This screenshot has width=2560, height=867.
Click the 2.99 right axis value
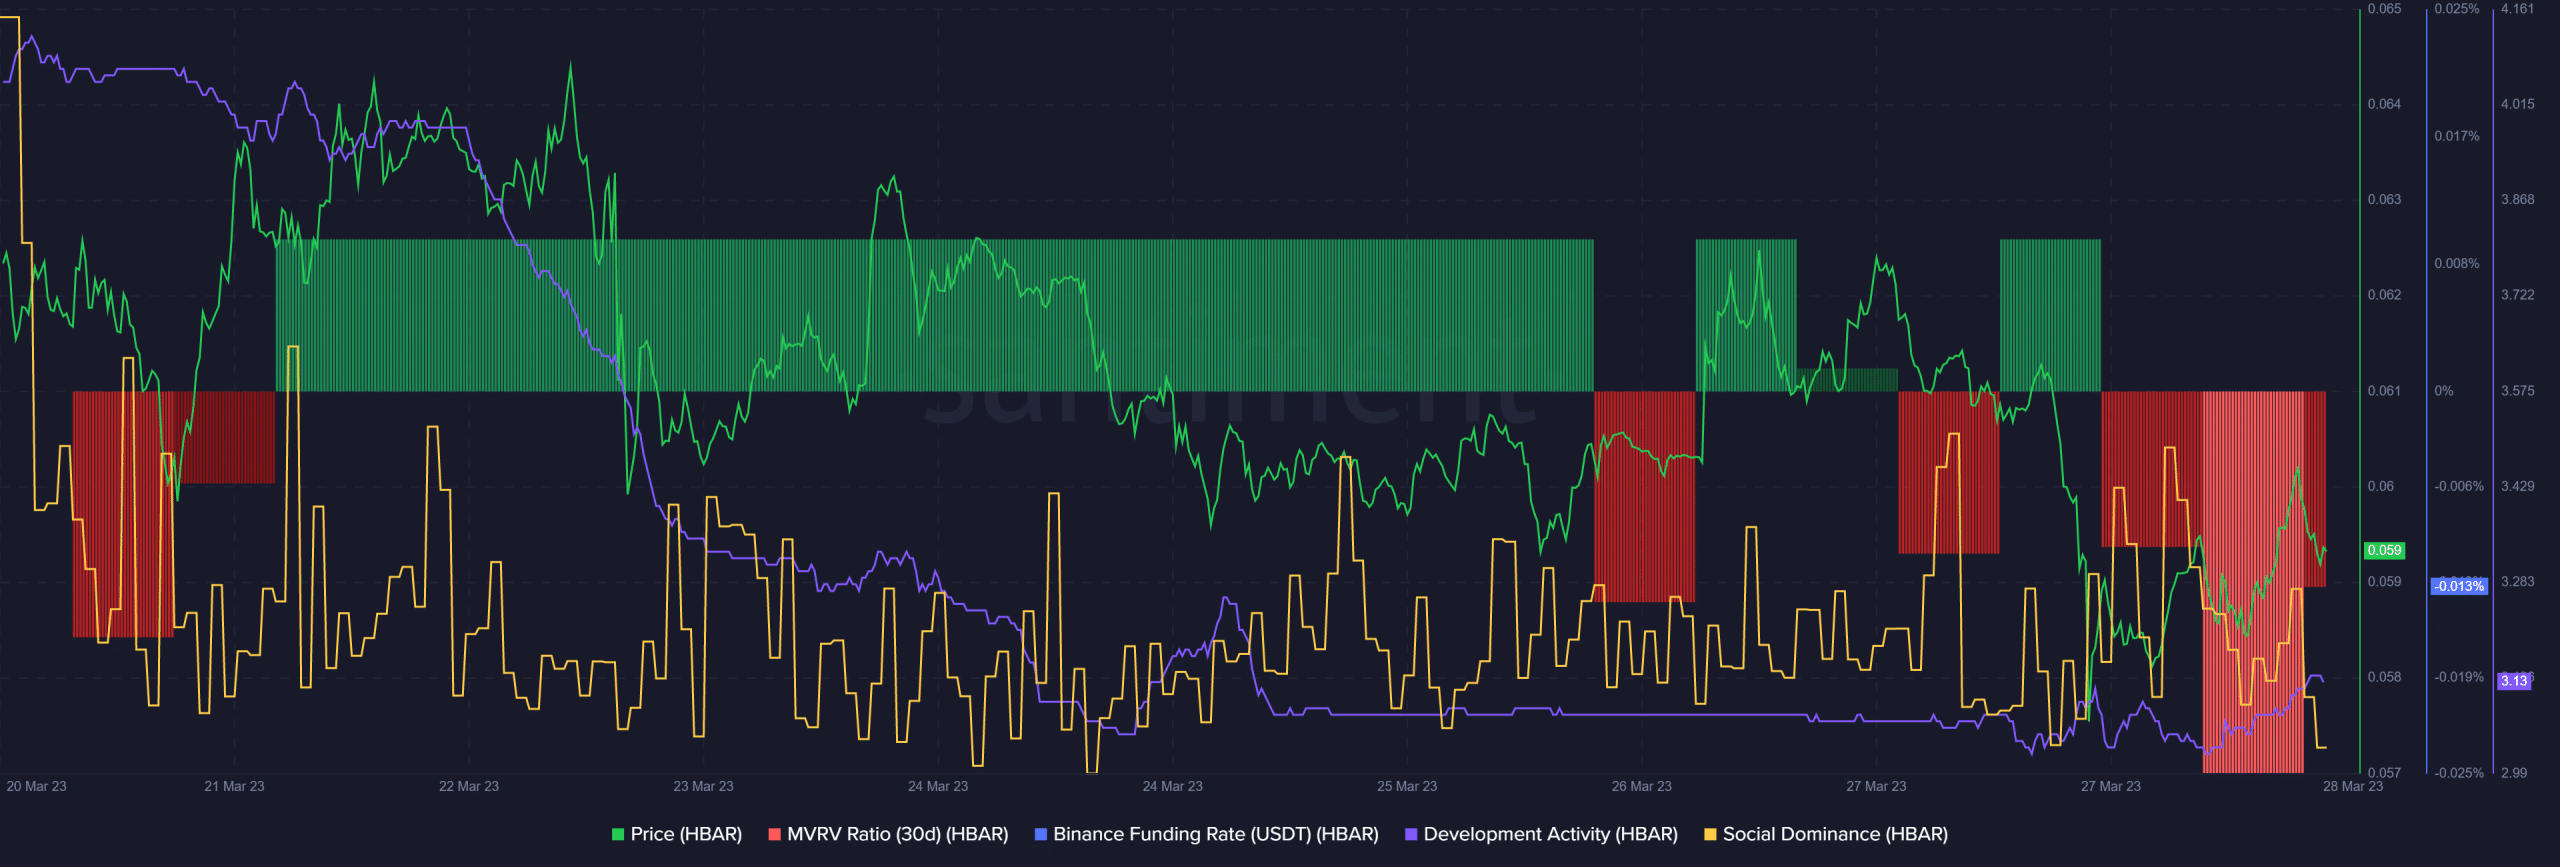pos(2514,773)
